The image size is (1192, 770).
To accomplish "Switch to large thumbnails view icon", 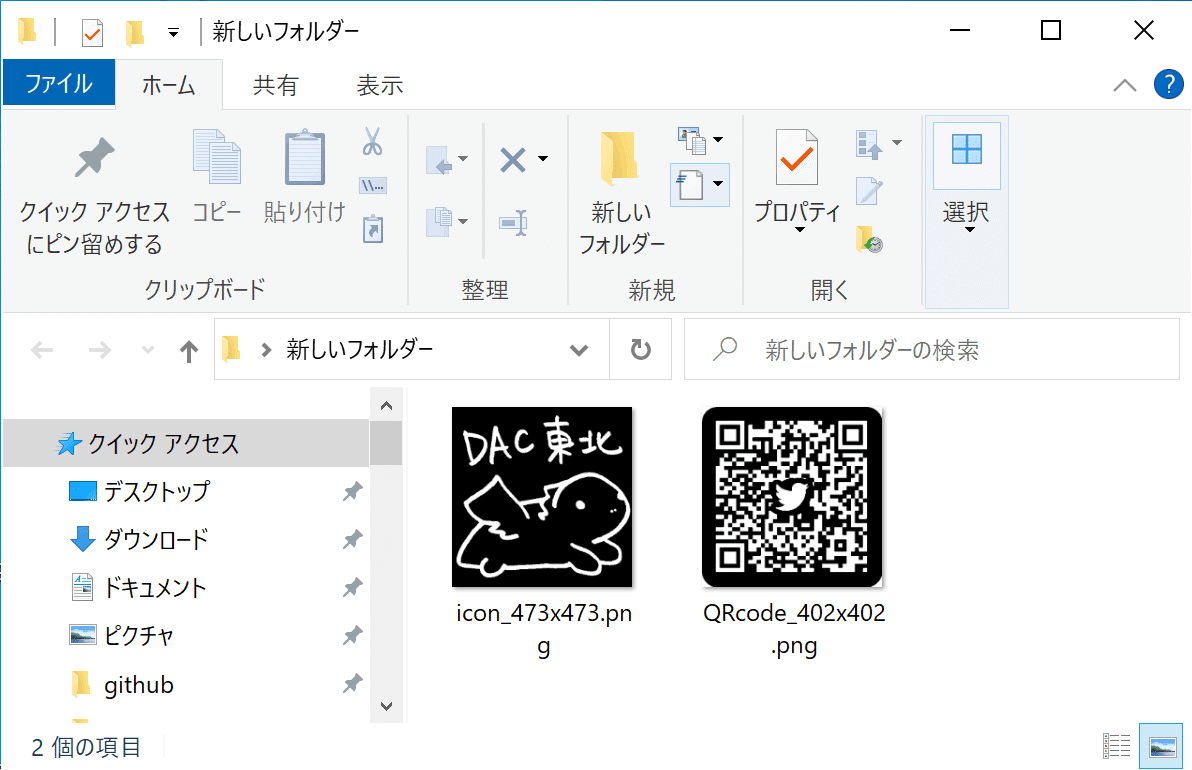I will pyautogui.click(x=1162, y=746).
